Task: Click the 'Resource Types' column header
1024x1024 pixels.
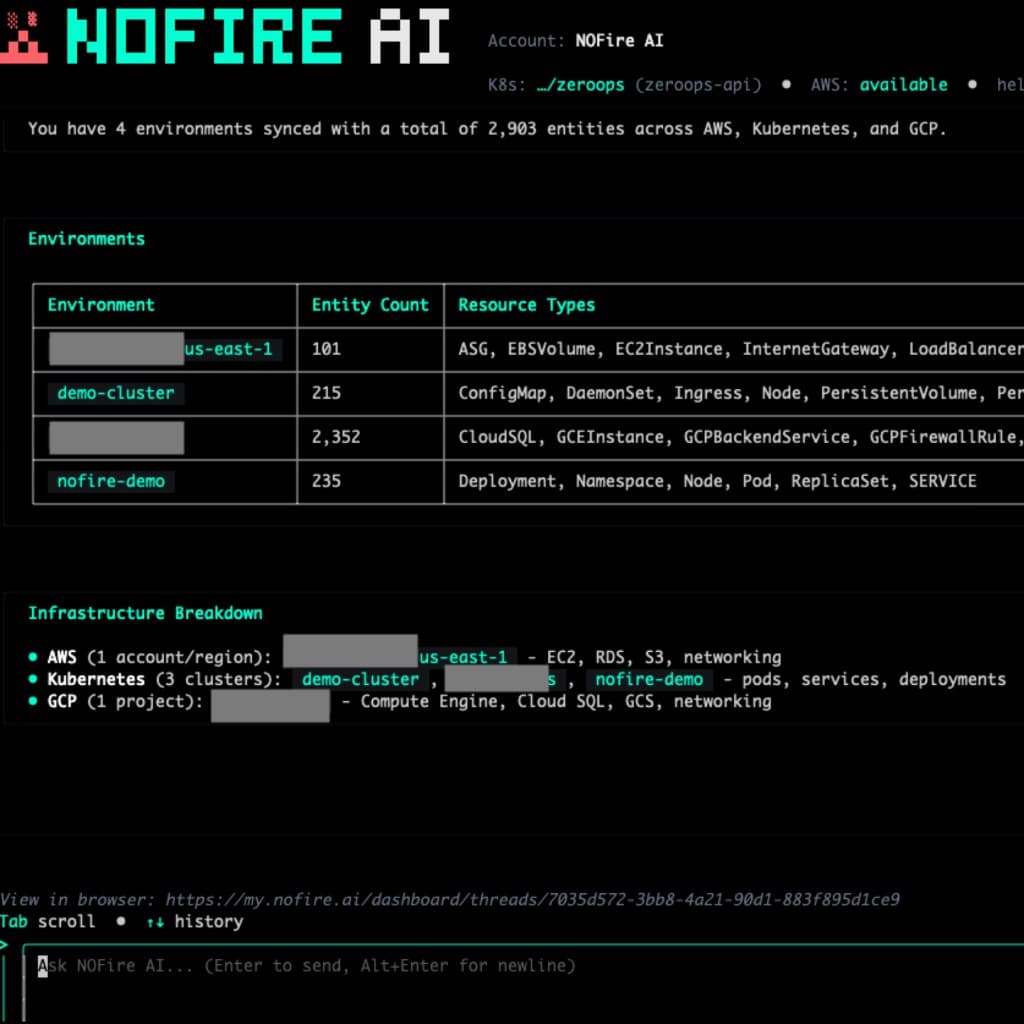Action: coord(526,305)
